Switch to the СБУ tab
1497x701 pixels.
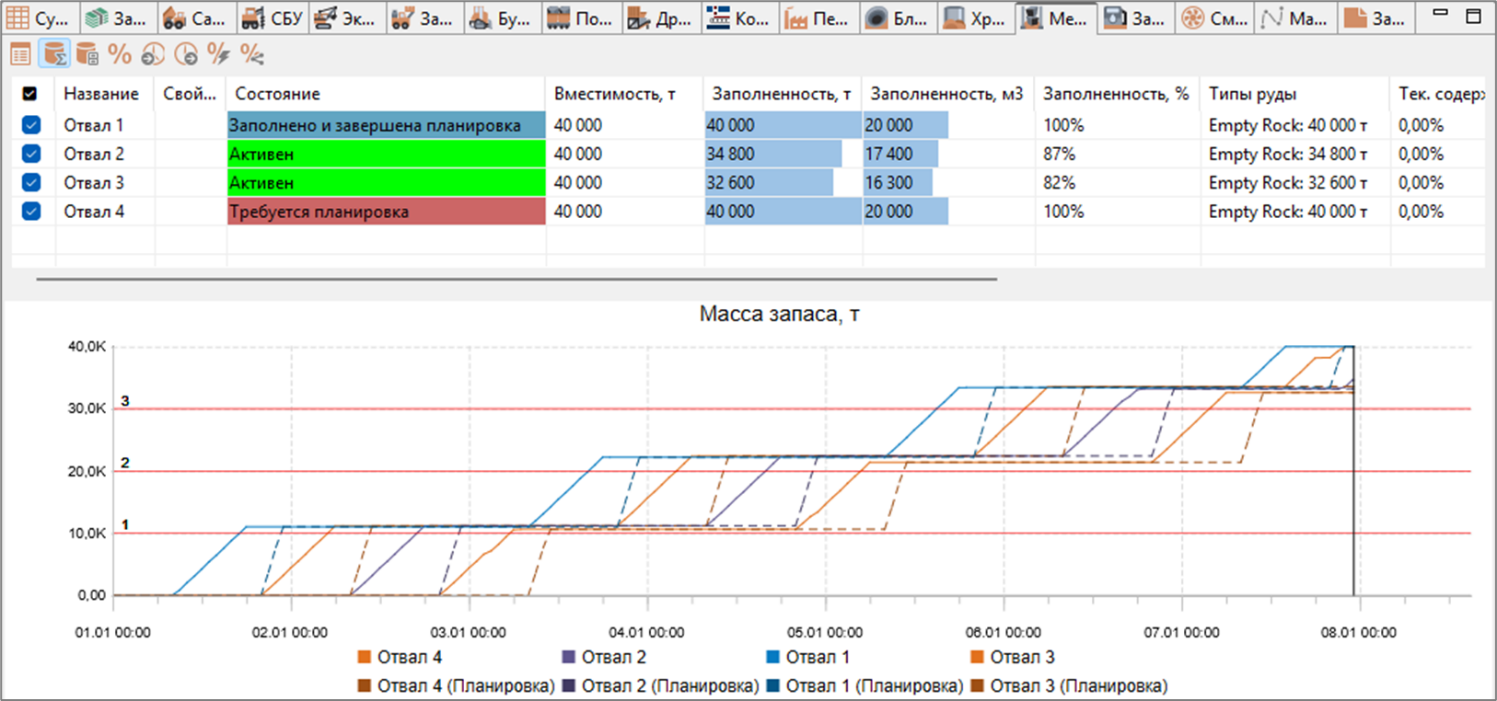coord(273,17)
